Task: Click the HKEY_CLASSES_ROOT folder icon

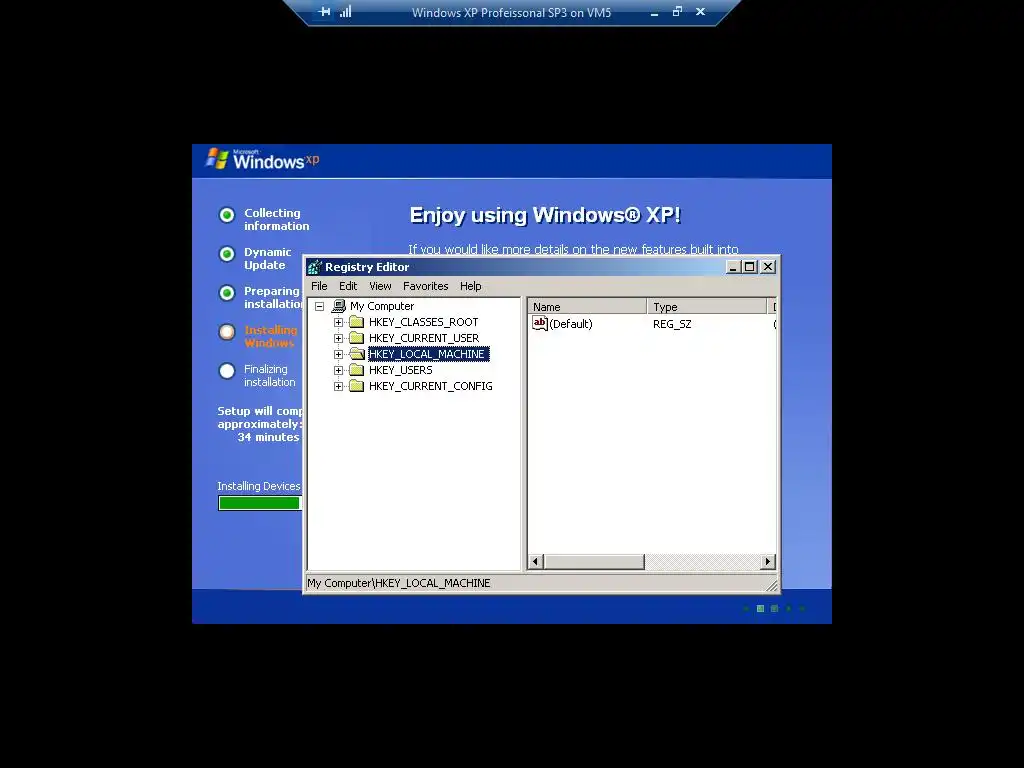Action: point(357,321)
